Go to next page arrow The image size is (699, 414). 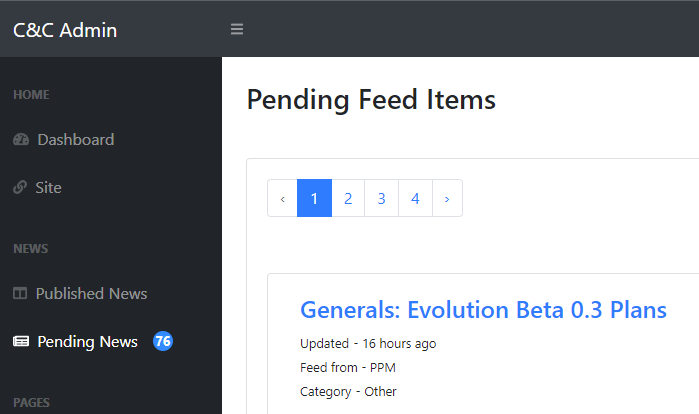(x=447, y=198)
